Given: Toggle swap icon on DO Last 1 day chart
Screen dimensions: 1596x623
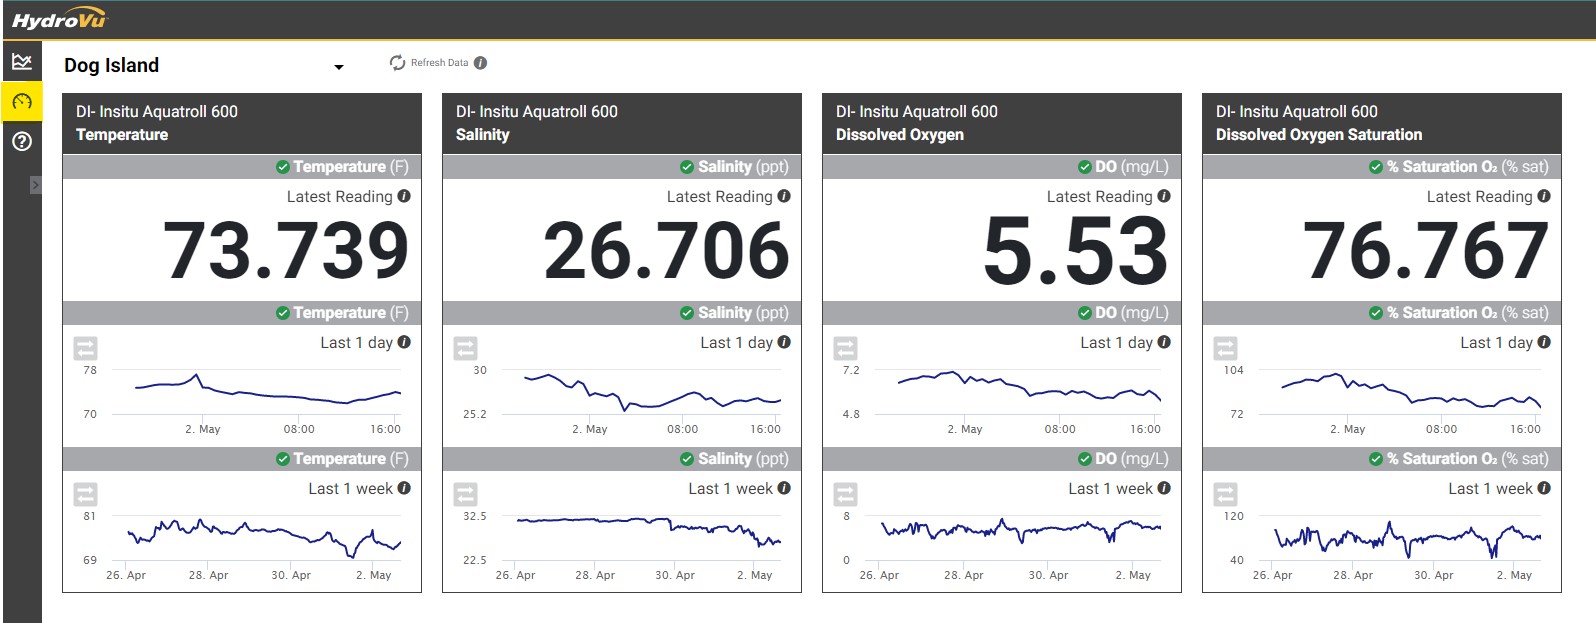Looking at the screenshot, I should (846, 348).
